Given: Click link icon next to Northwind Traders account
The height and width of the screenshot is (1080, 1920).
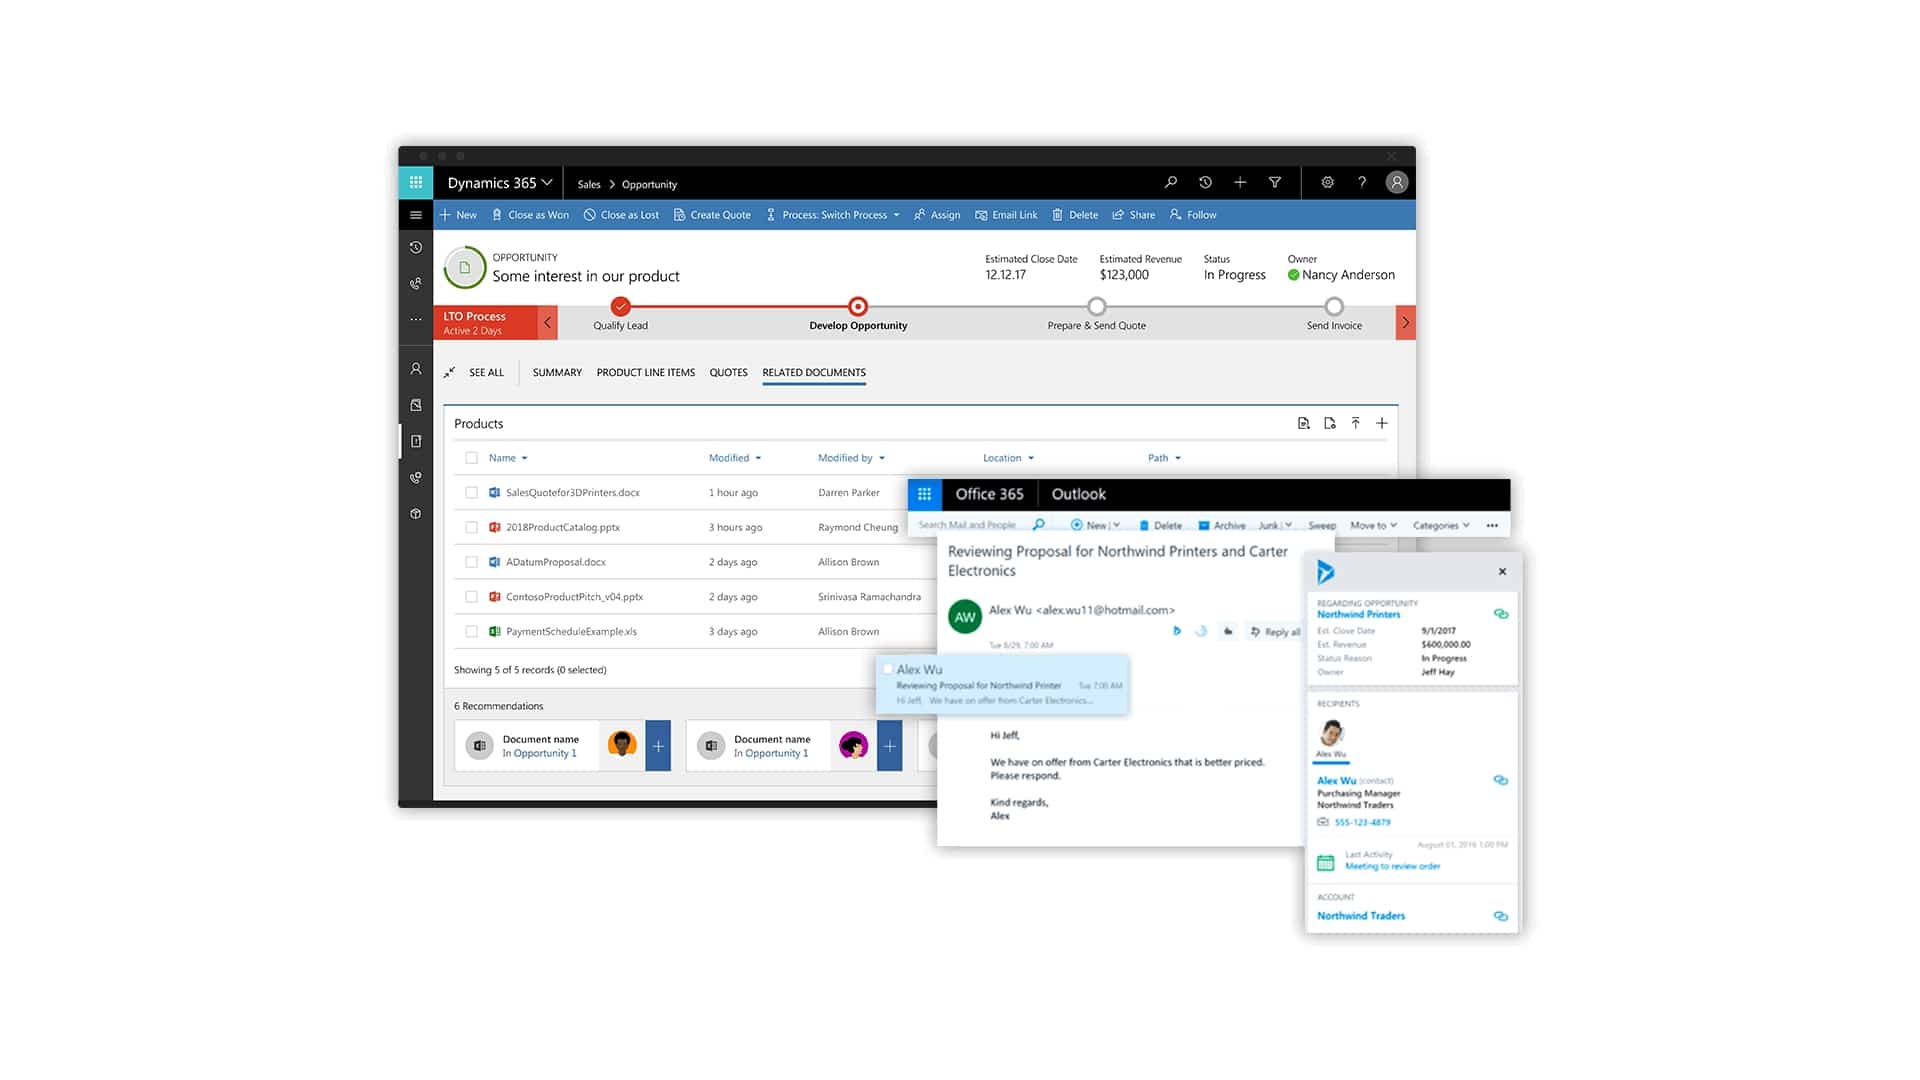Looking at the screenshot, I should (x=1501, y=916).
